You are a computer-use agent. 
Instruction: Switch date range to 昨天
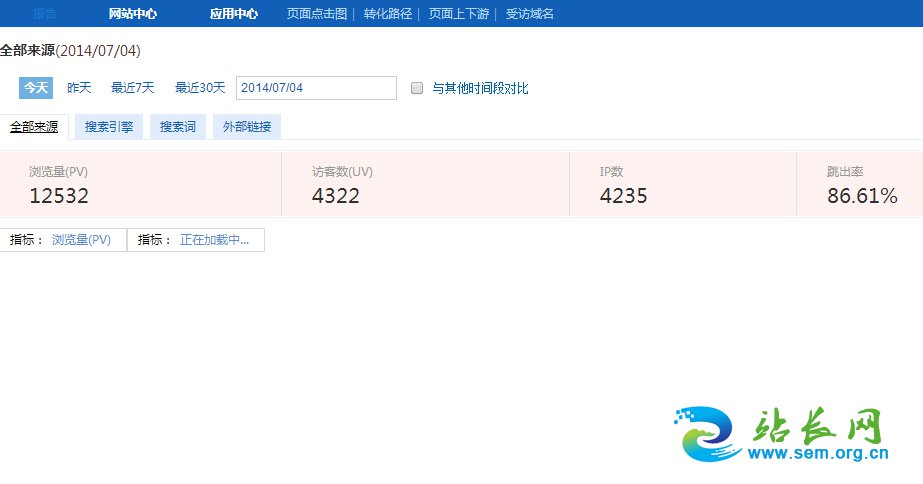(79, 88)
